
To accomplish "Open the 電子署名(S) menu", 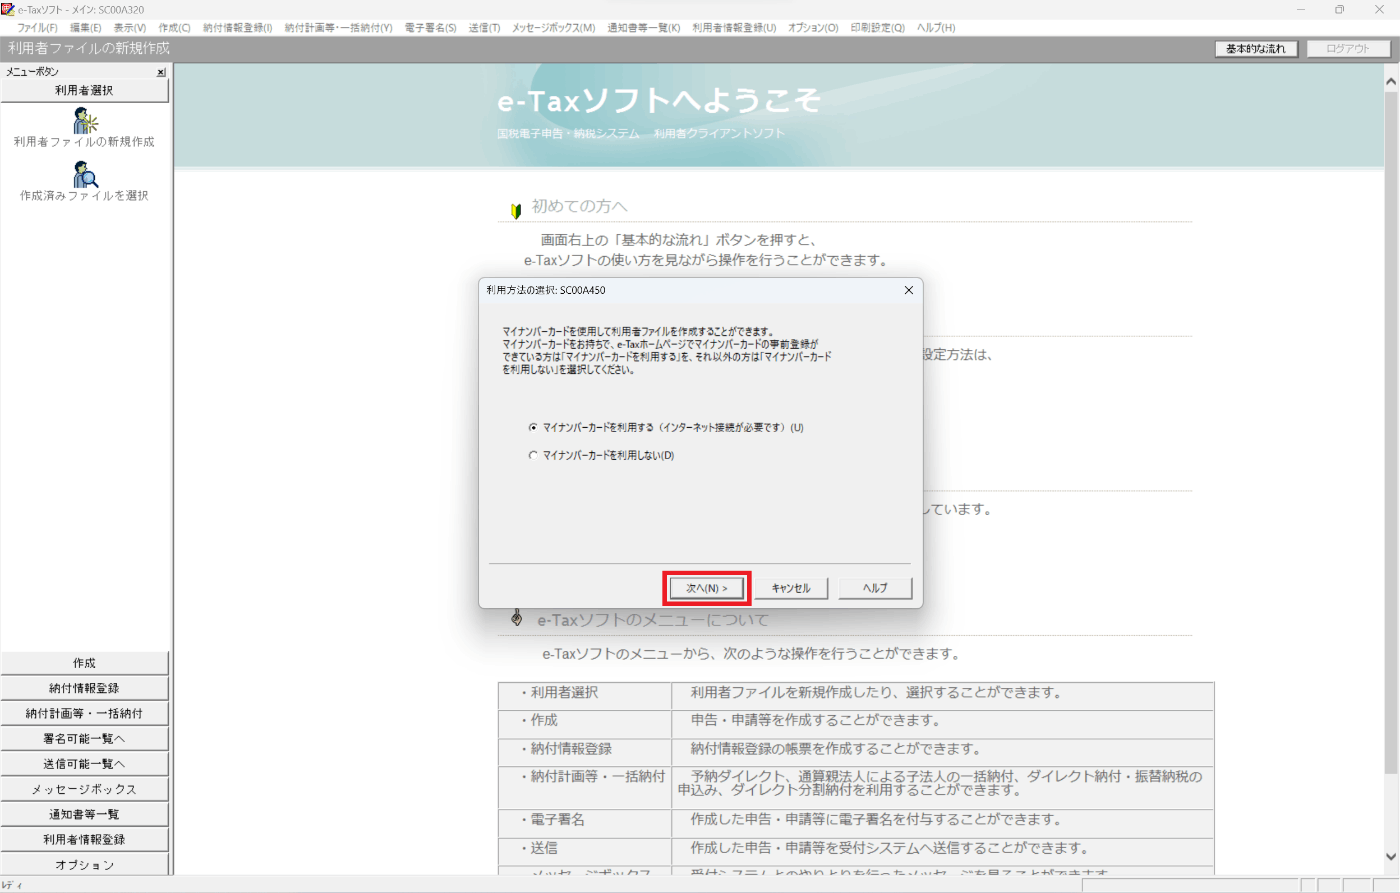I will click(x=430, y=27).
